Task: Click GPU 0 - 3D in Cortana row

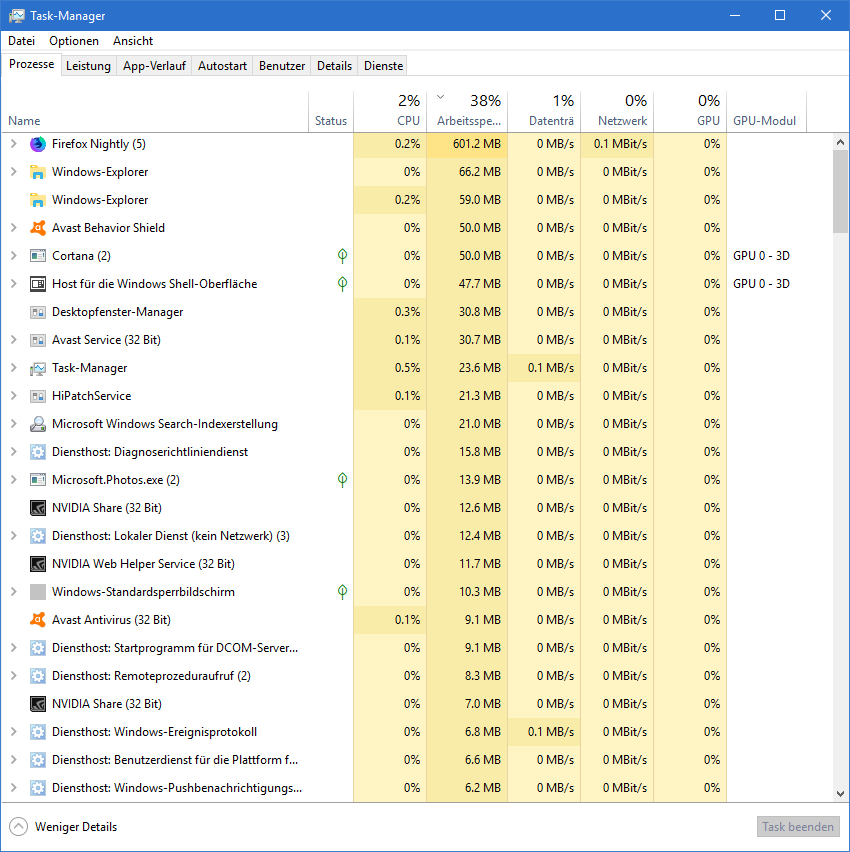Action: pyautogui.click(x=761, y=256)
